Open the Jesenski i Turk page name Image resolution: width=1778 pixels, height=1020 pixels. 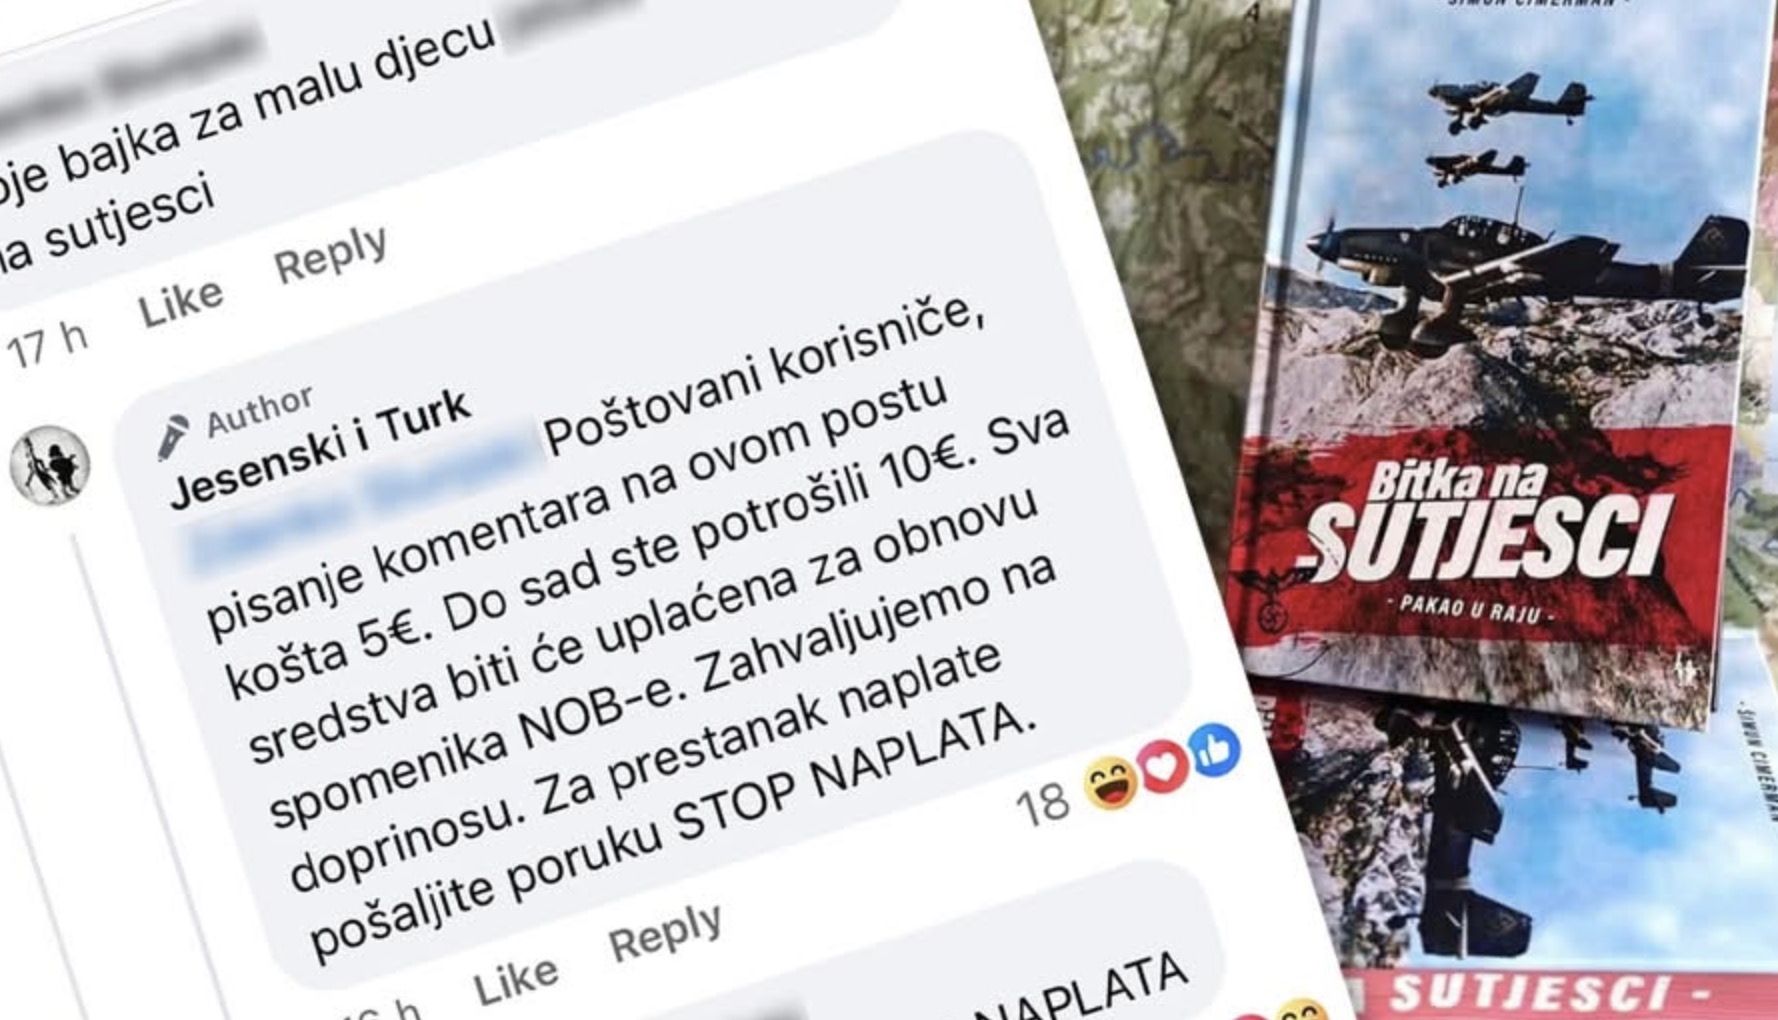(320, 450)
